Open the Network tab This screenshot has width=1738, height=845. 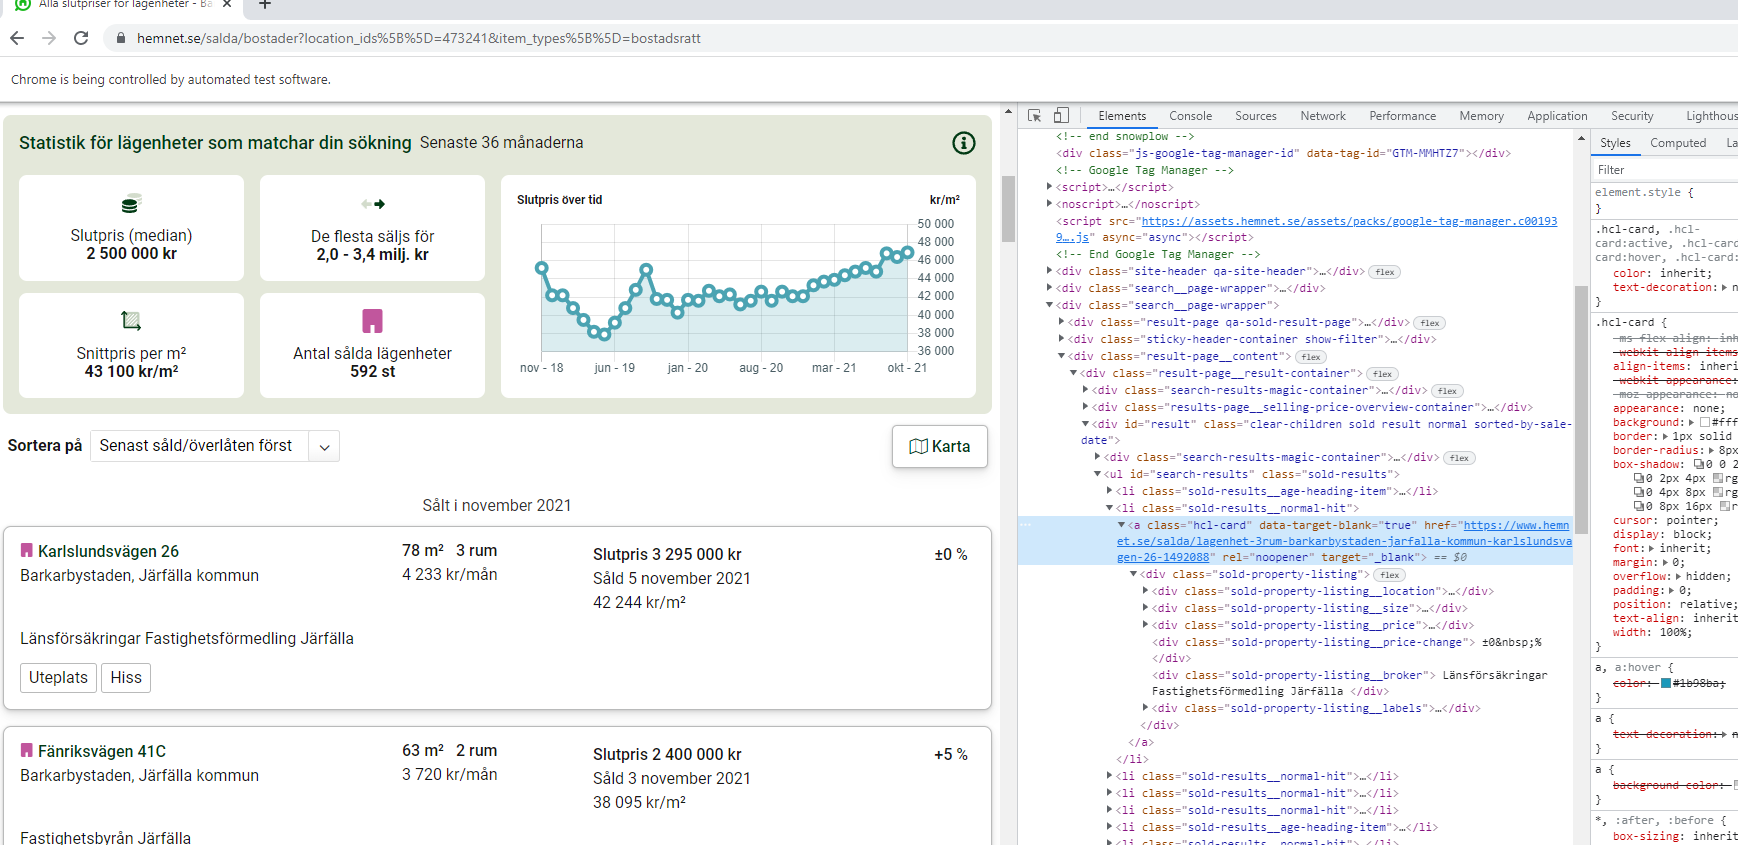pos(1323,116)
